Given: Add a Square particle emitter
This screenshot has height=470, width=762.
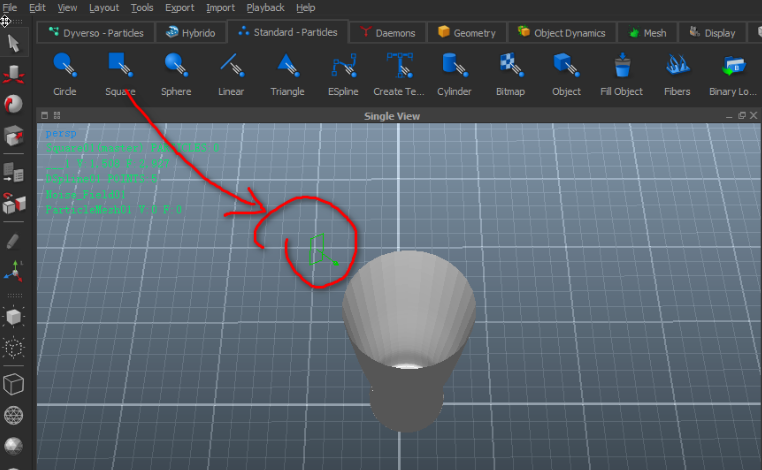Looking at the screenshot, I should pos(120,67).
